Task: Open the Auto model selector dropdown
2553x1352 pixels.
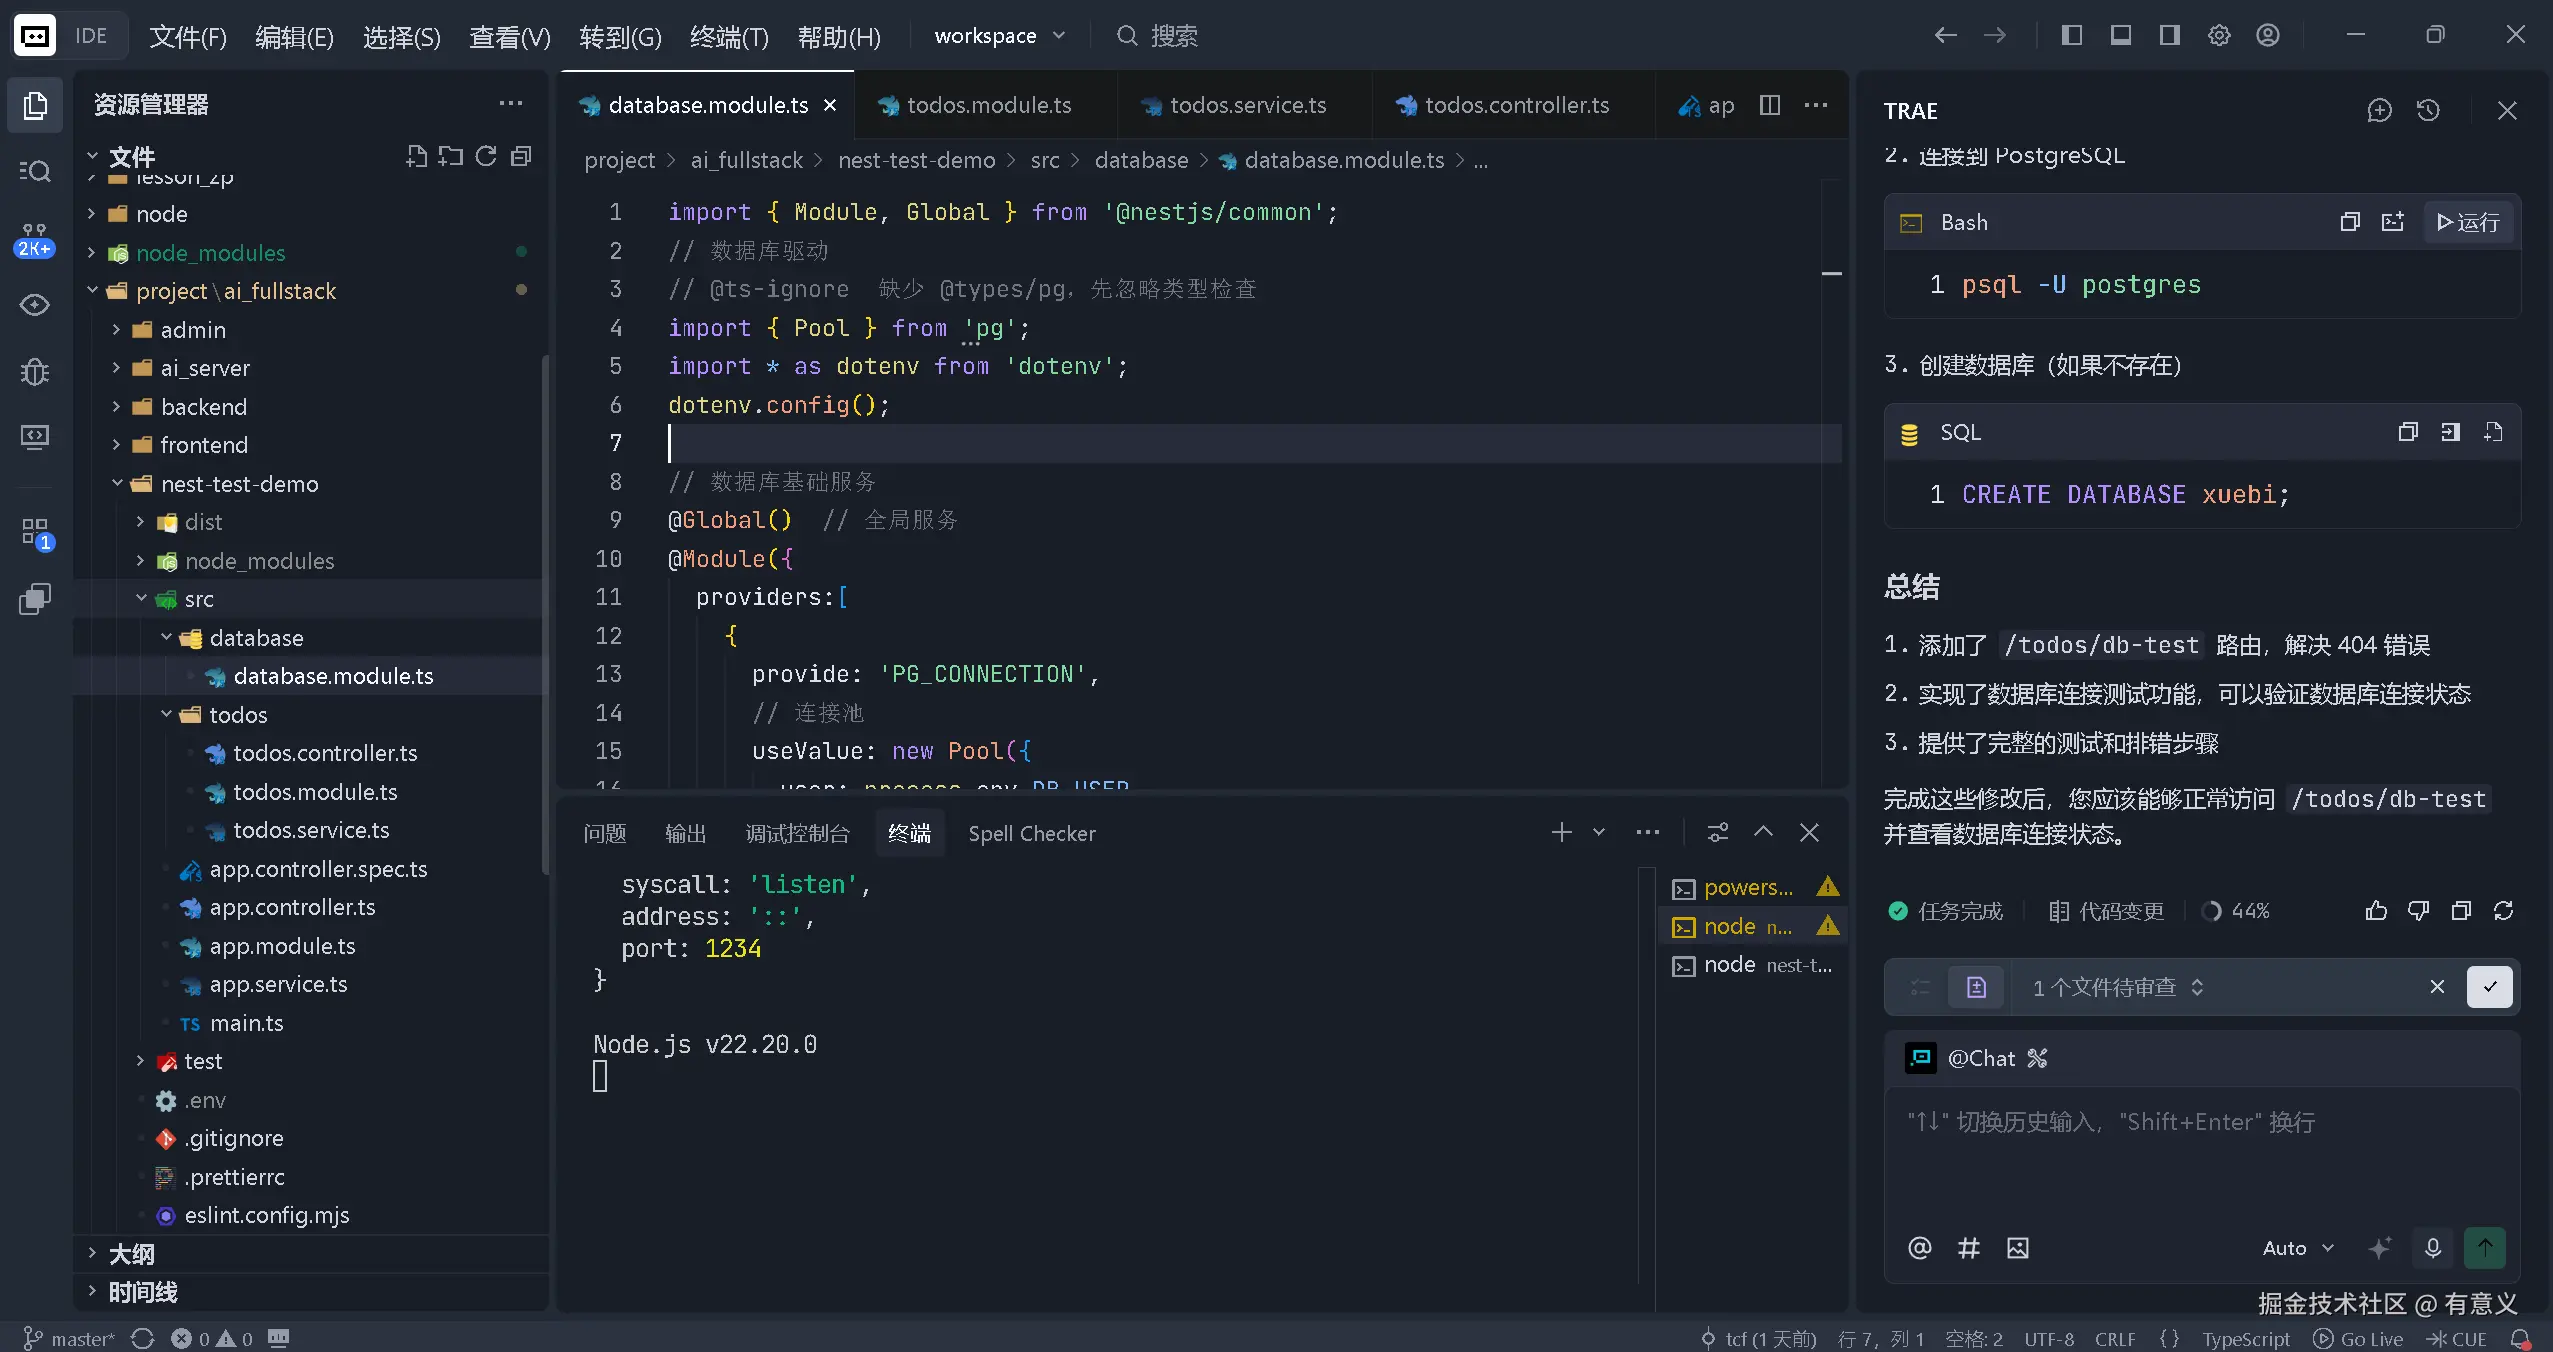Action: tap(2297, 1248)
